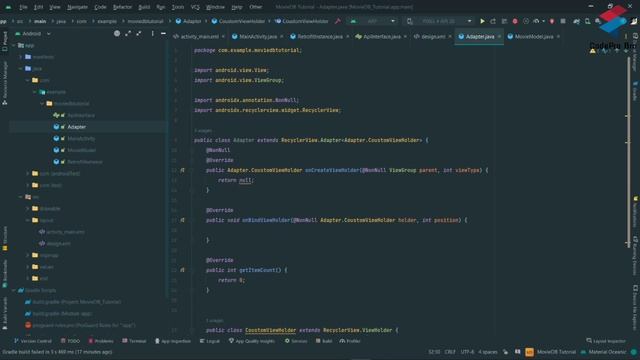Open the VCS menu
The height and width of the screenshot is (360, 640).
[x=195, y=7]
